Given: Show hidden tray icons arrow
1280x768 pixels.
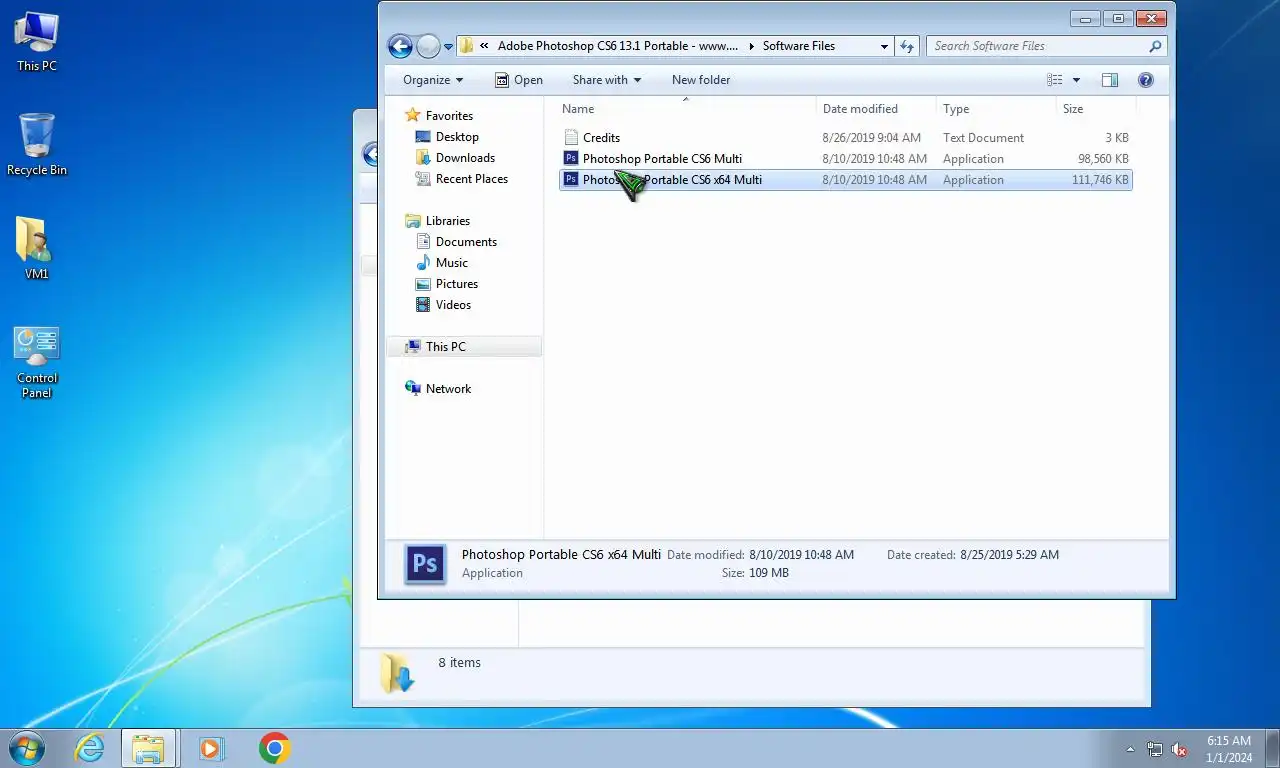Looking at the screenshot, I should coord(1131,749).
